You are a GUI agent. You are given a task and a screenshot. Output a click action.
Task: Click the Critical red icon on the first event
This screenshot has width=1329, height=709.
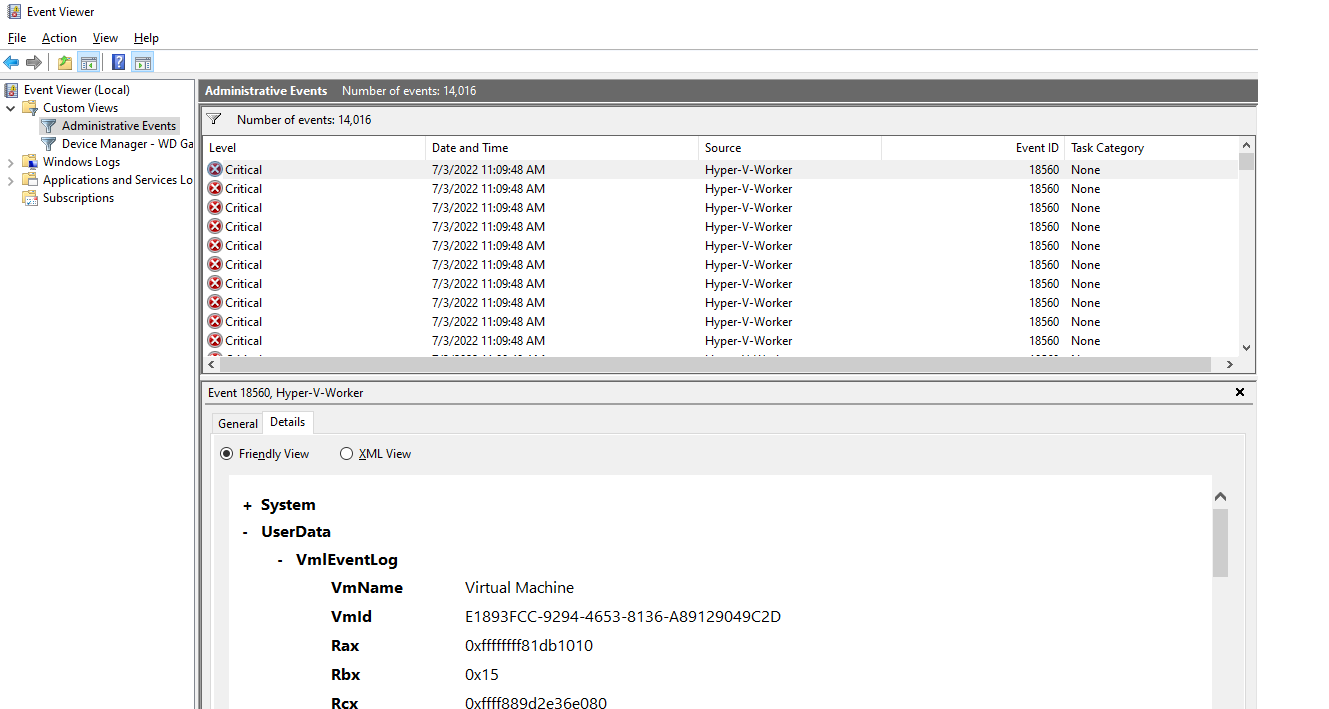pos(214,169)
